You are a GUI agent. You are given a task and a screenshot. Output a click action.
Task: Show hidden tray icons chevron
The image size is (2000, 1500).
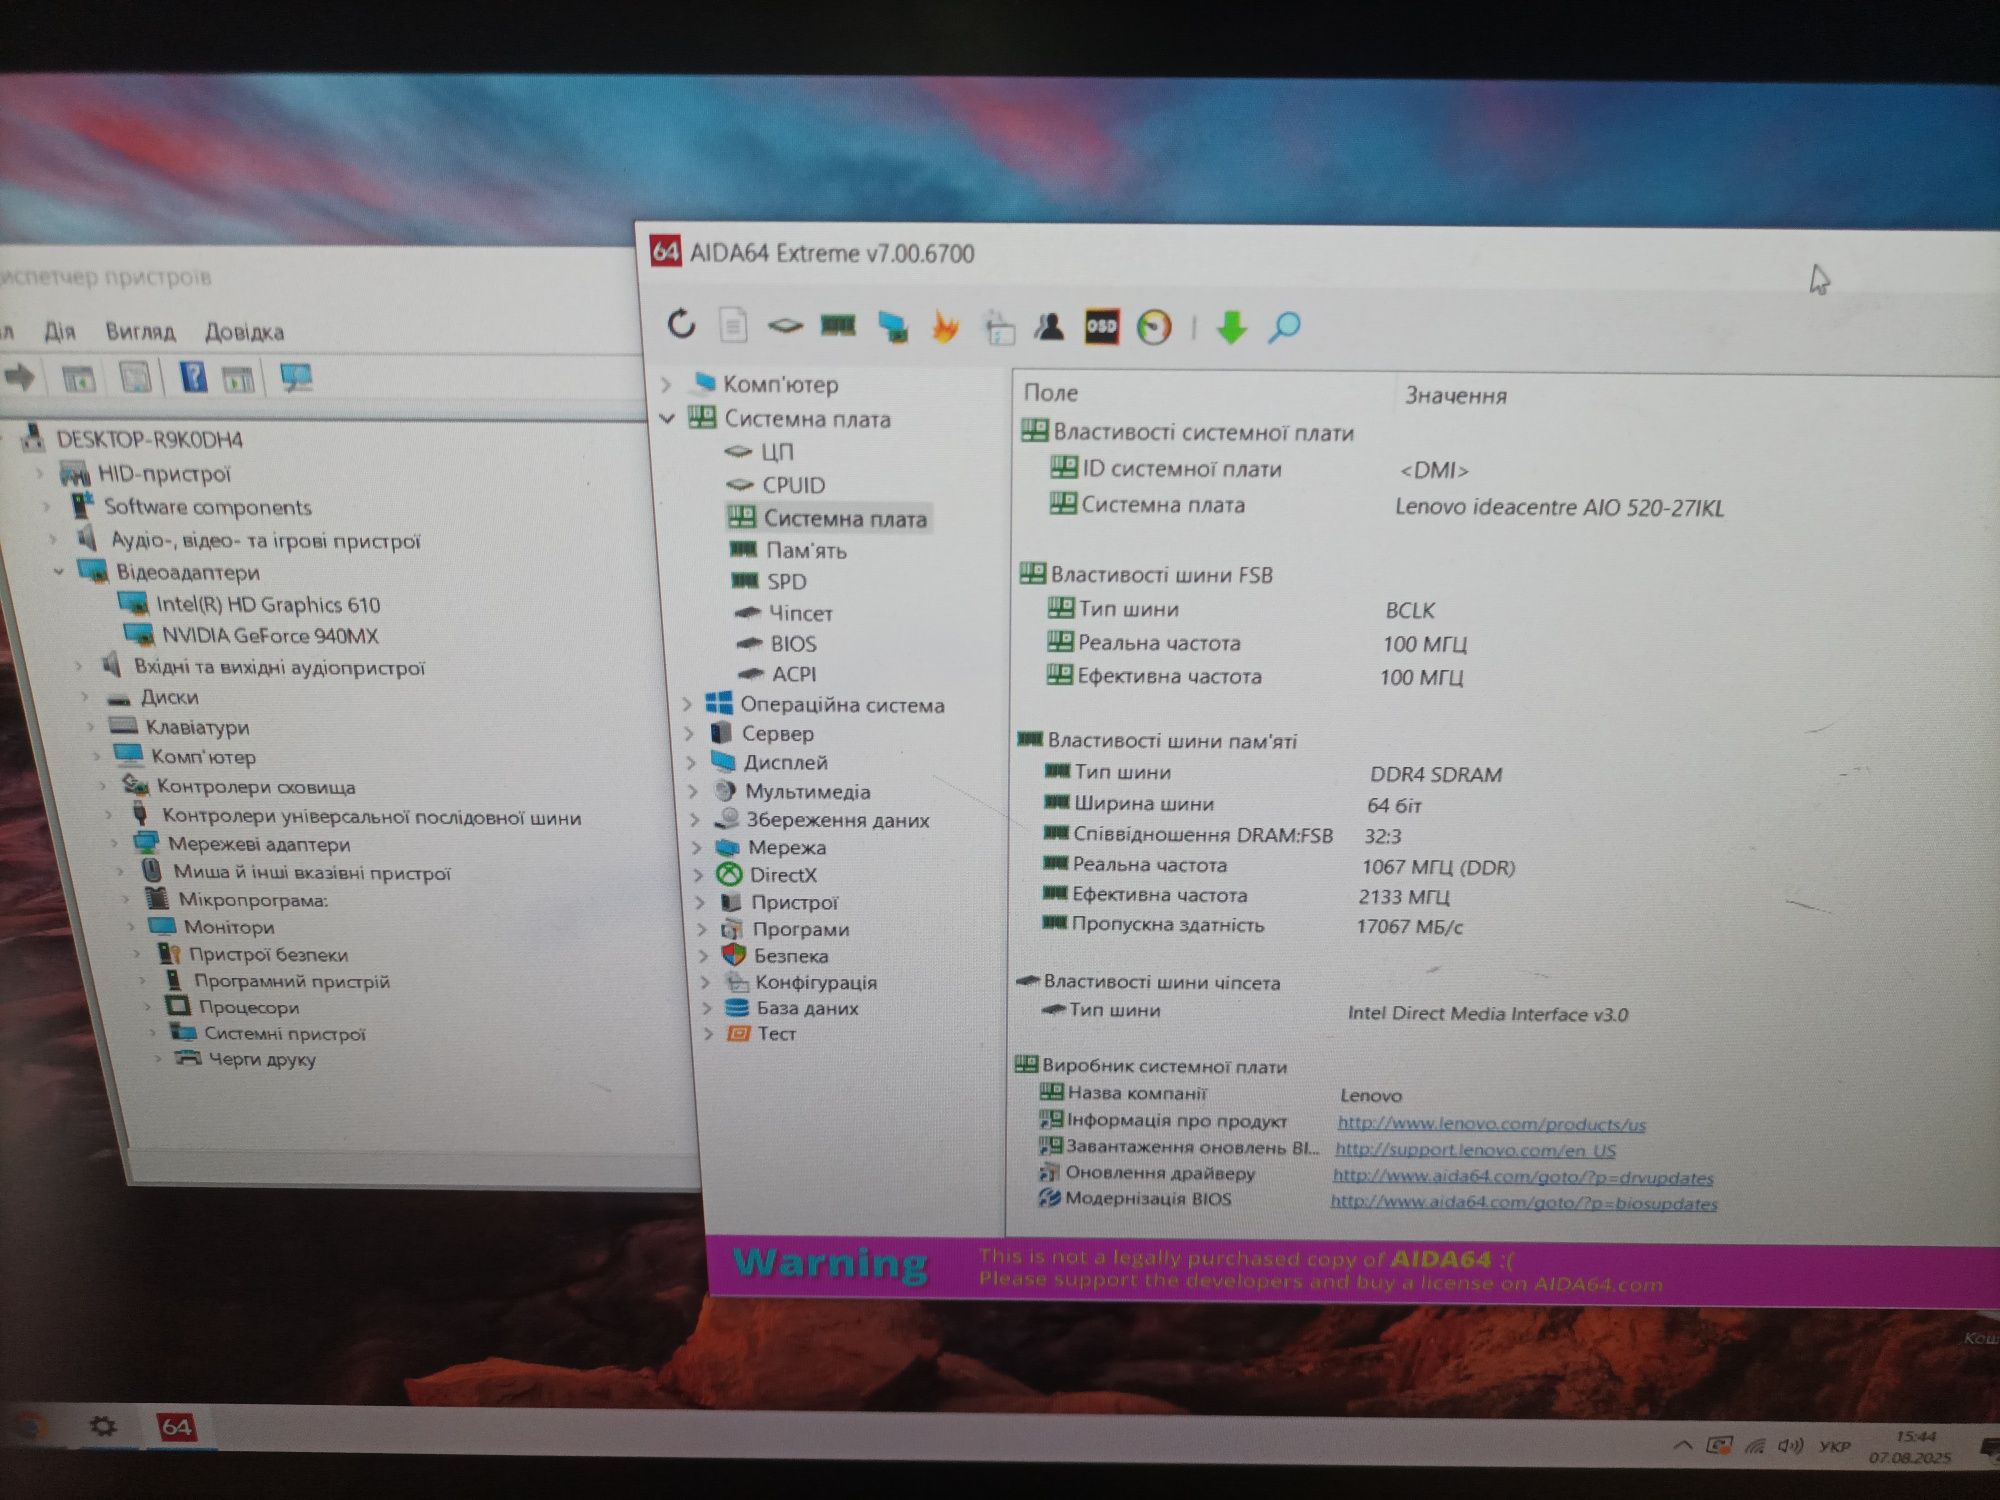point(1683,1445)
